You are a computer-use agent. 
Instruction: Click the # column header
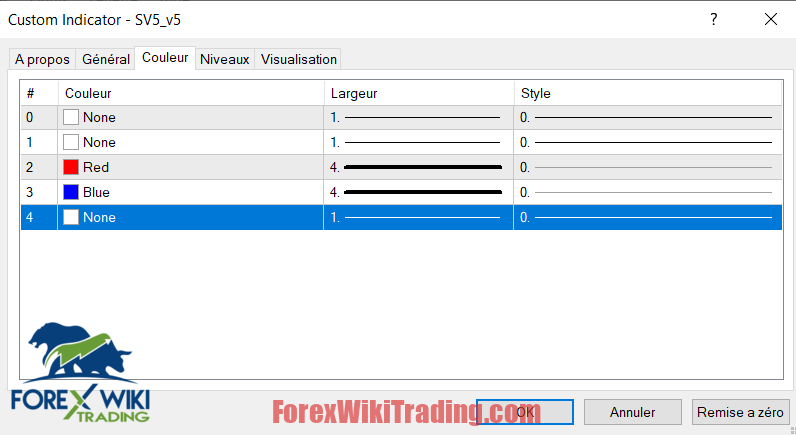[39, 93]
